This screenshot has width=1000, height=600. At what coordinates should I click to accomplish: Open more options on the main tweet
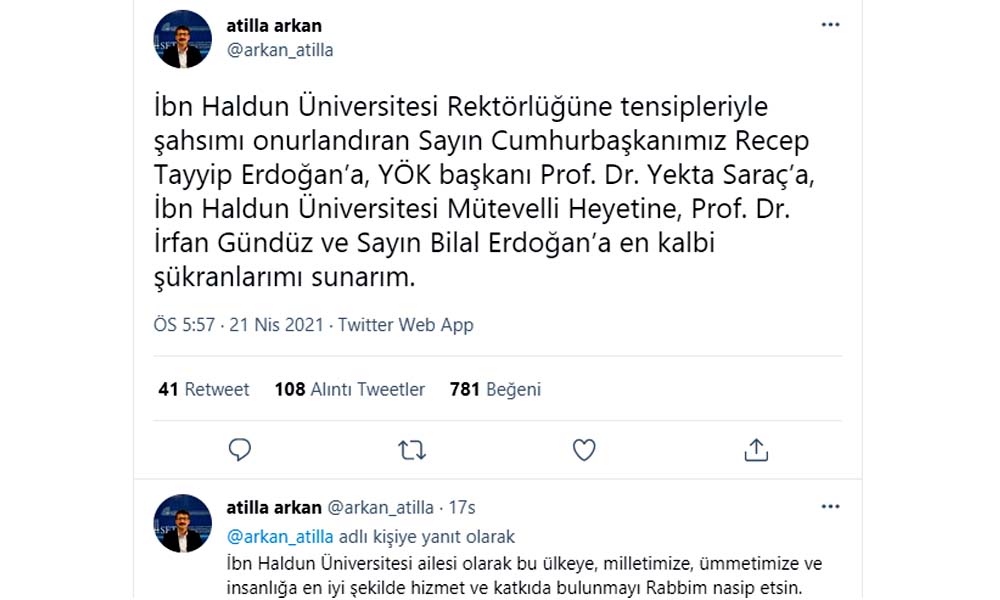(830, 25)
